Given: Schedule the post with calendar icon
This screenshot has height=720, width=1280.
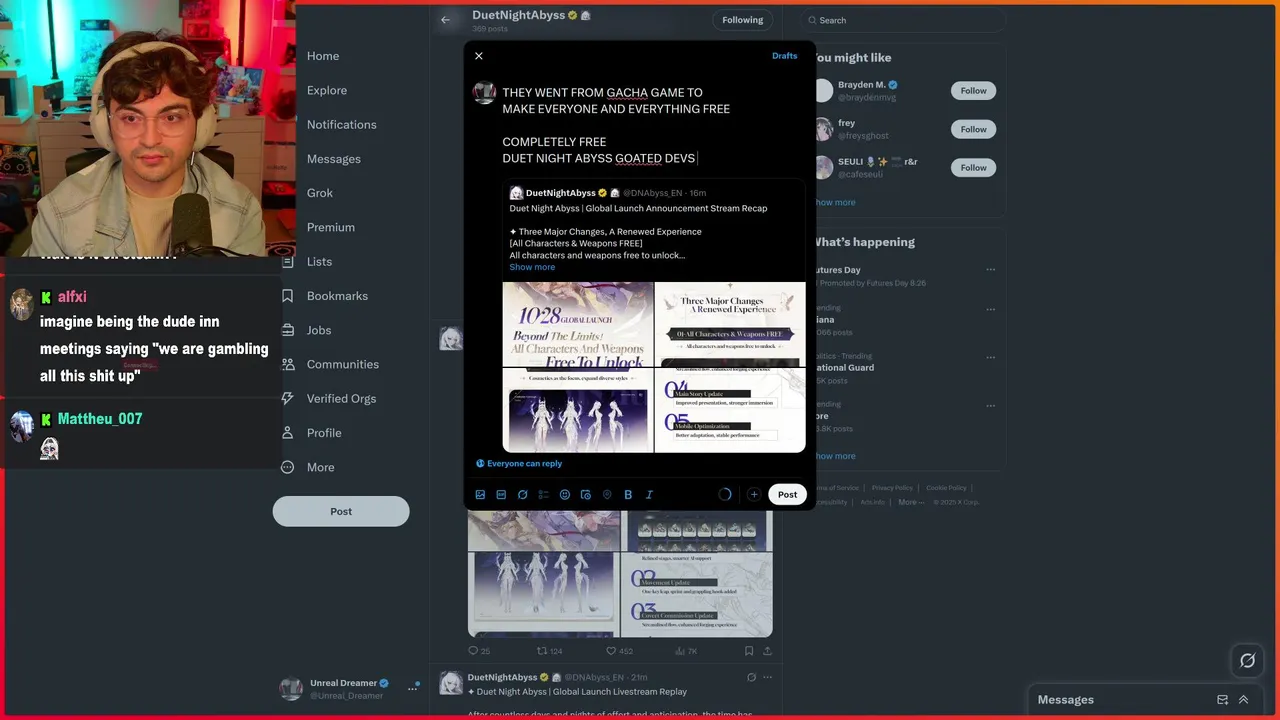Looking at the screenshot, I should point(586,495).
